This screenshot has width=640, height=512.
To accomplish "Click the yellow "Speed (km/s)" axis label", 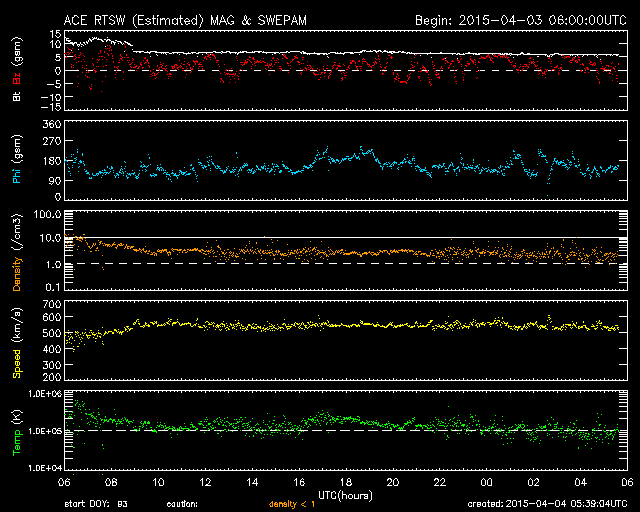I will [x=17, y=343].
